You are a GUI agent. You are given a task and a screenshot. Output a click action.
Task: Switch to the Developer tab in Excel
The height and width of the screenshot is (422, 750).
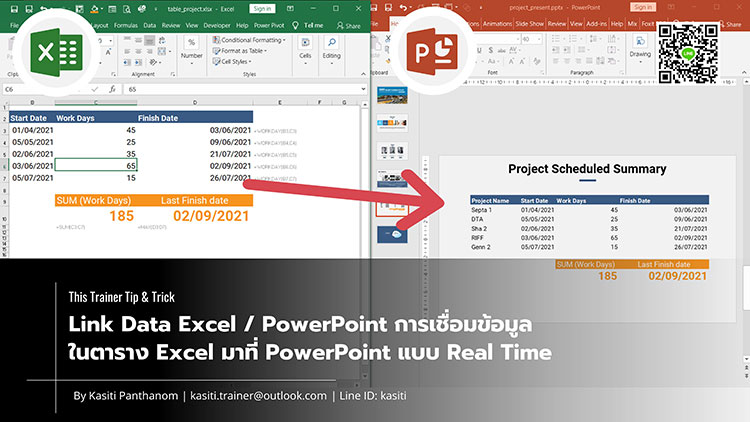[217, 25]
